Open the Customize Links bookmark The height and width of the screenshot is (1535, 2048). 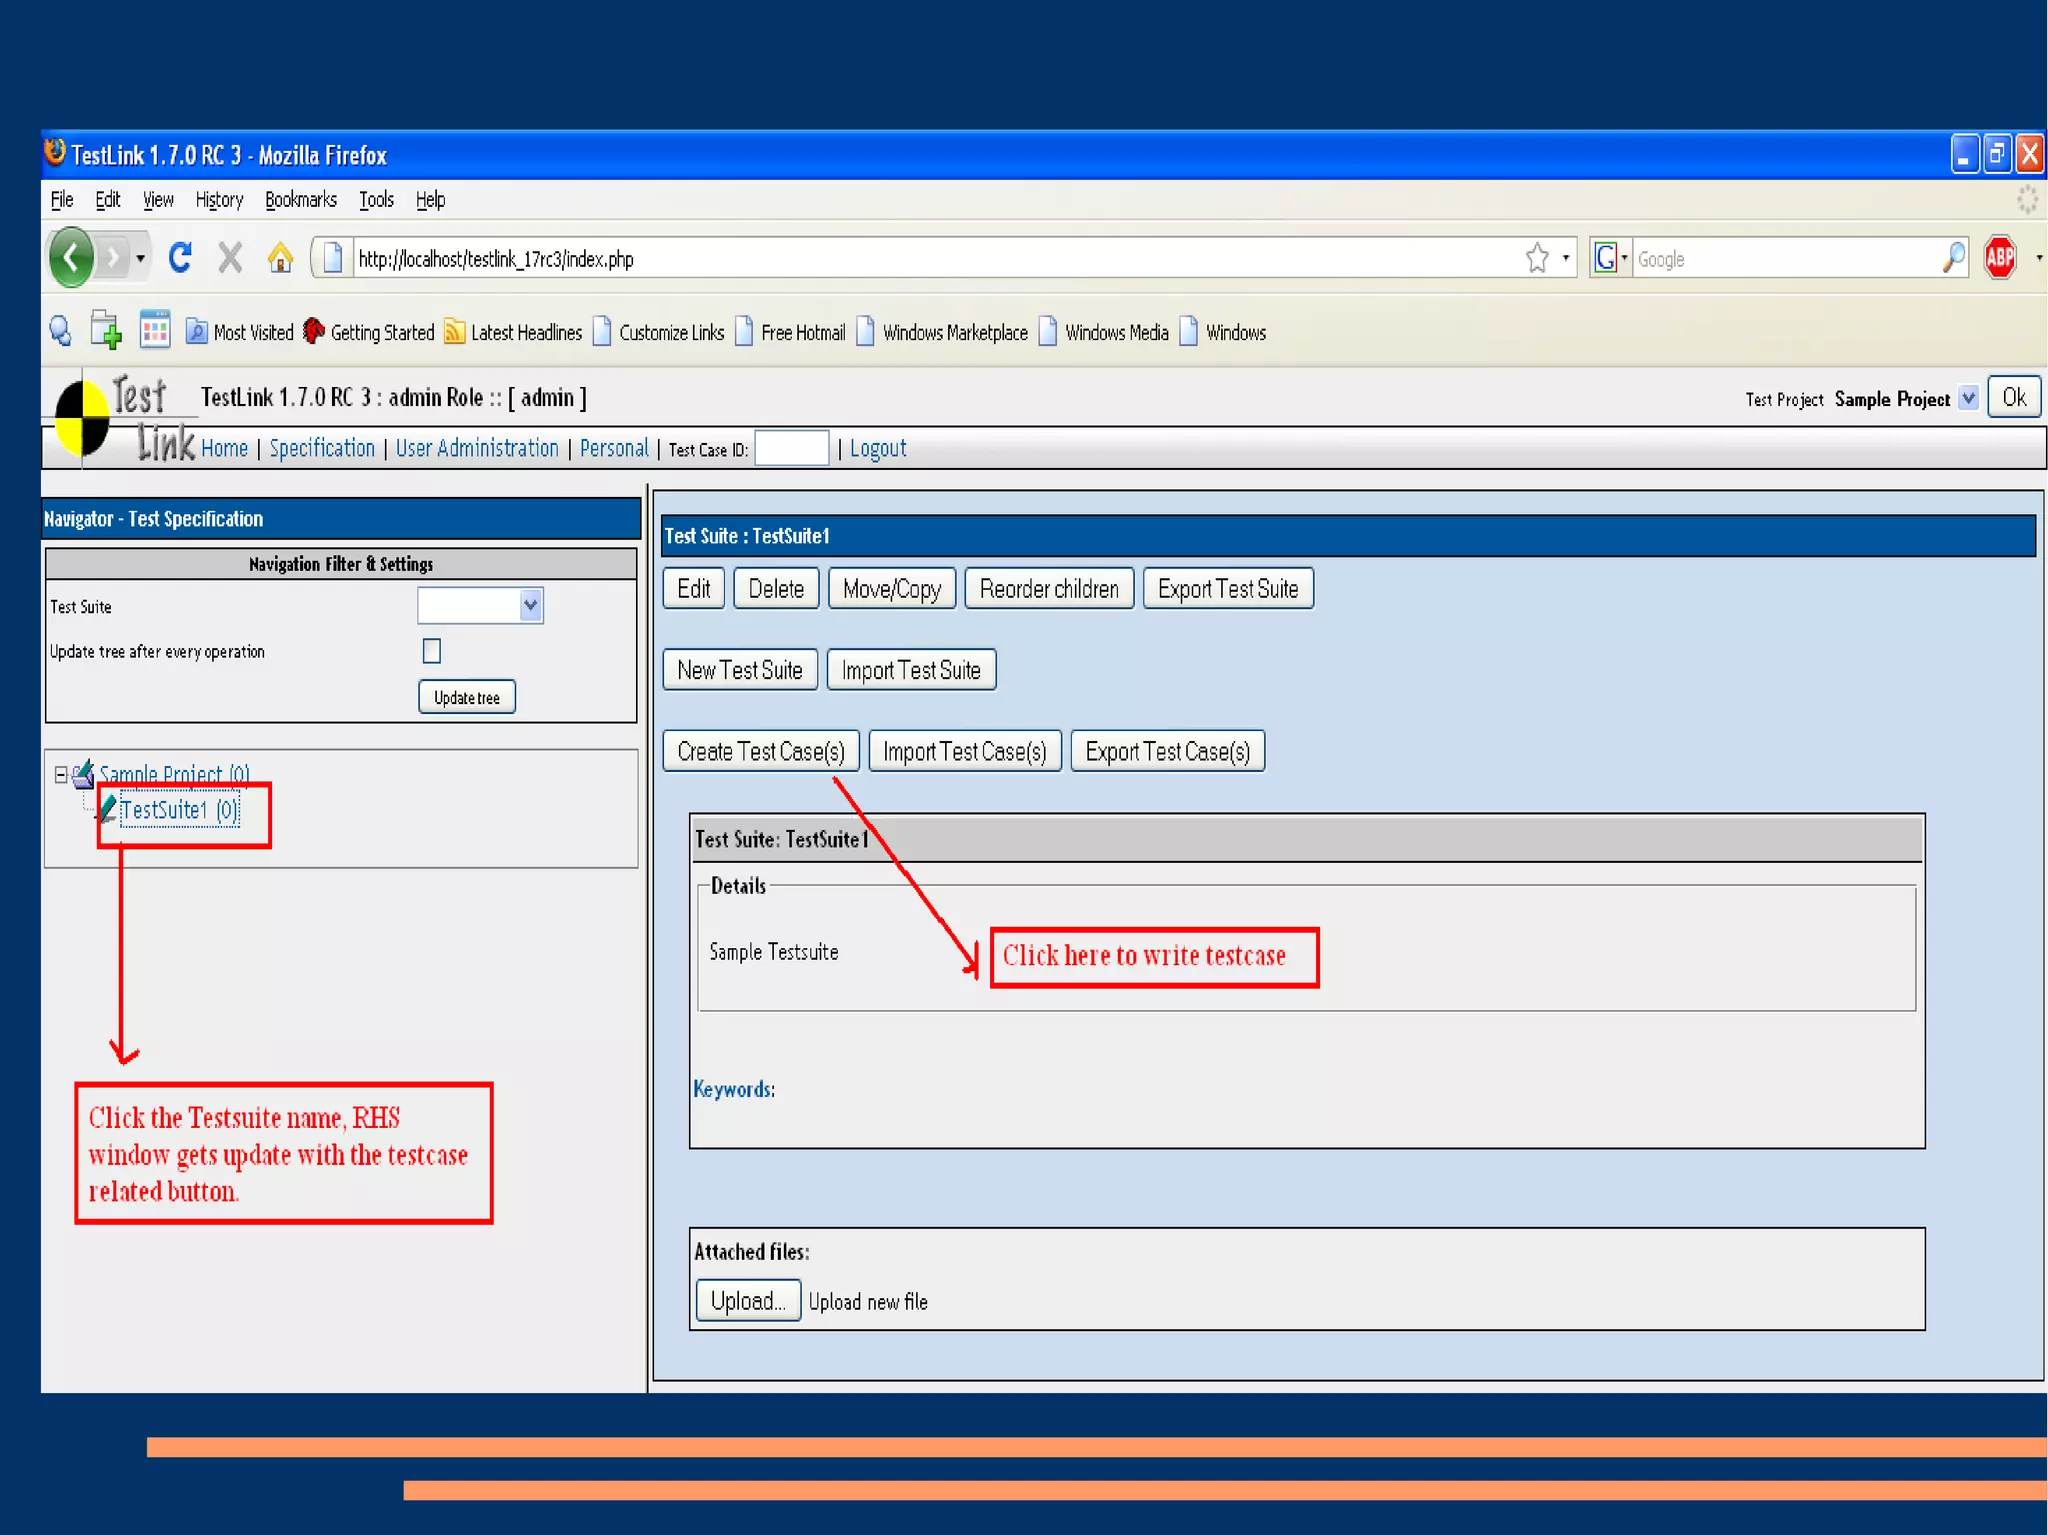point(659,332)
